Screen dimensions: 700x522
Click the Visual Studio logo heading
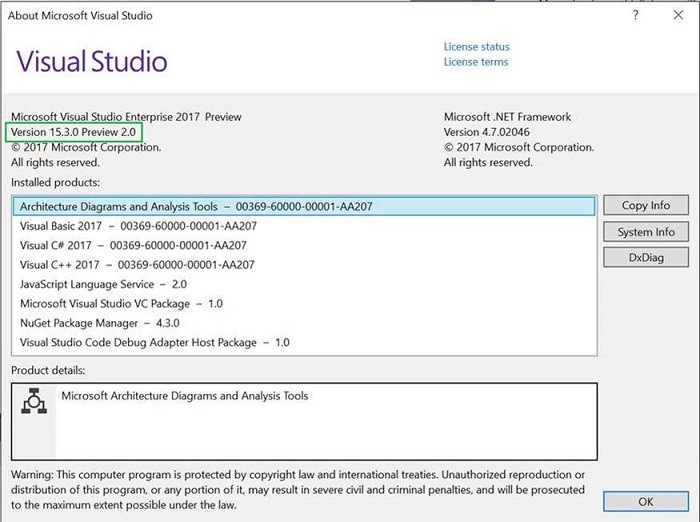pos(92,61)
